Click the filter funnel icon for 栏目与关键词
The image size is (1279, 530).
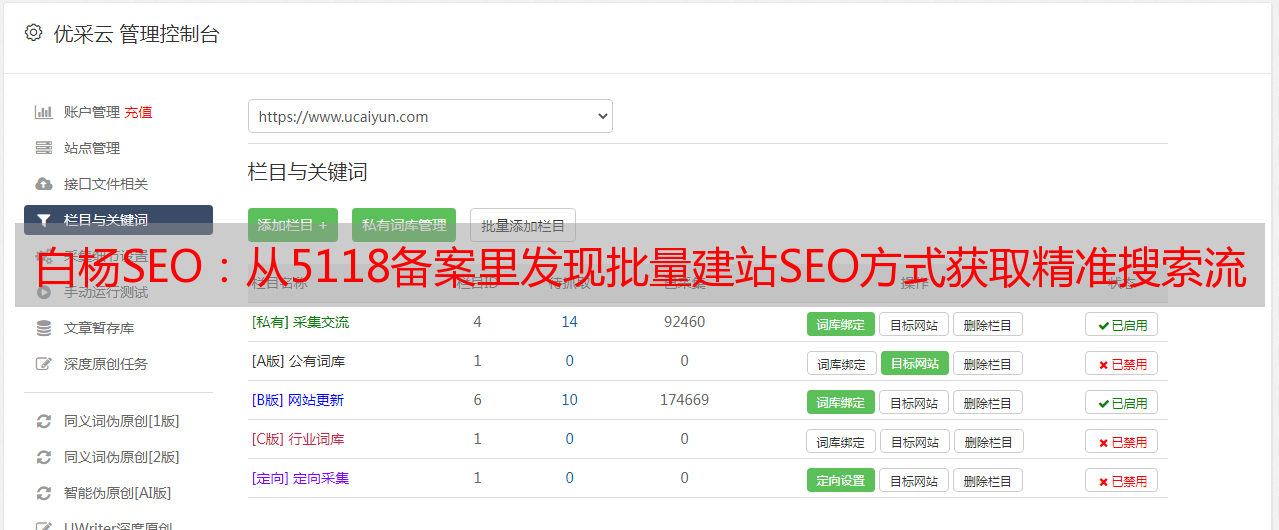tap(43, 220)
